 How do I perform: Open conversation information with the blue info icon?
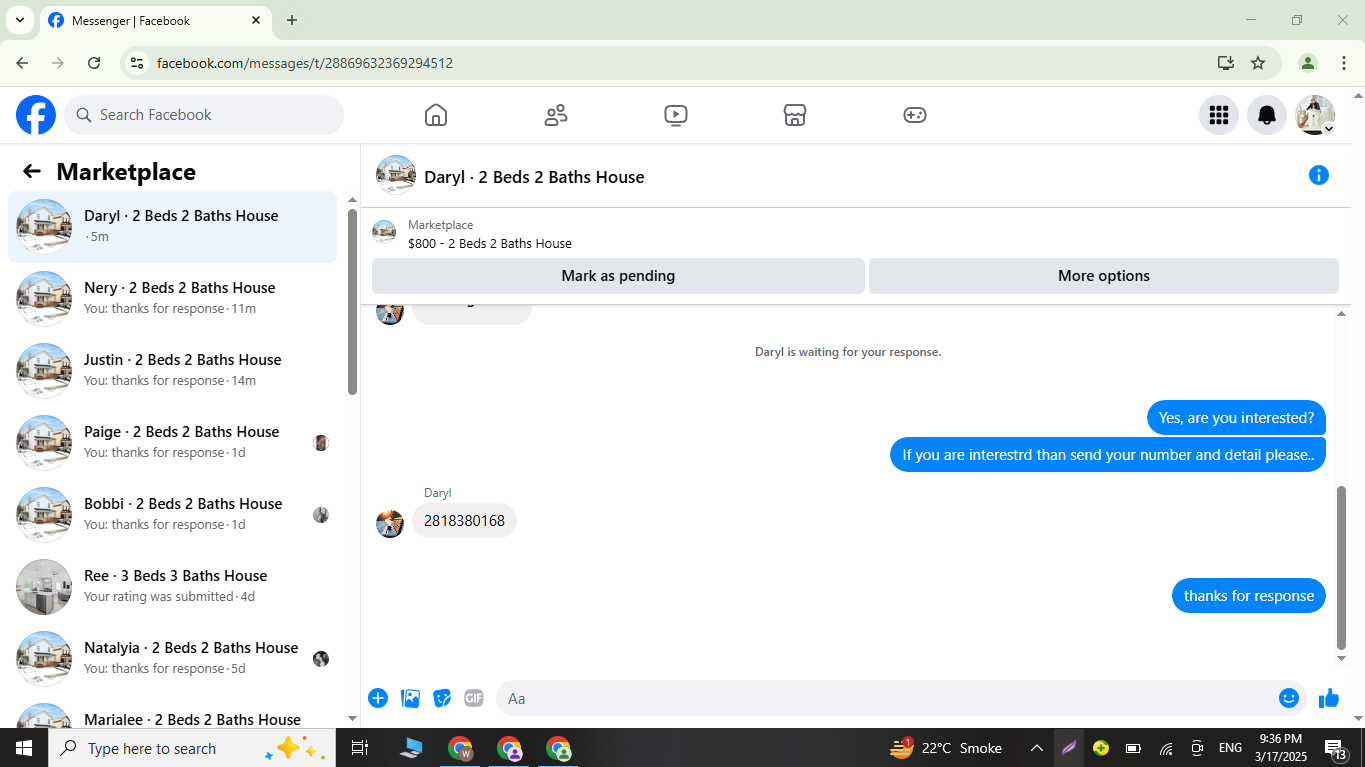pos(1319,176)
